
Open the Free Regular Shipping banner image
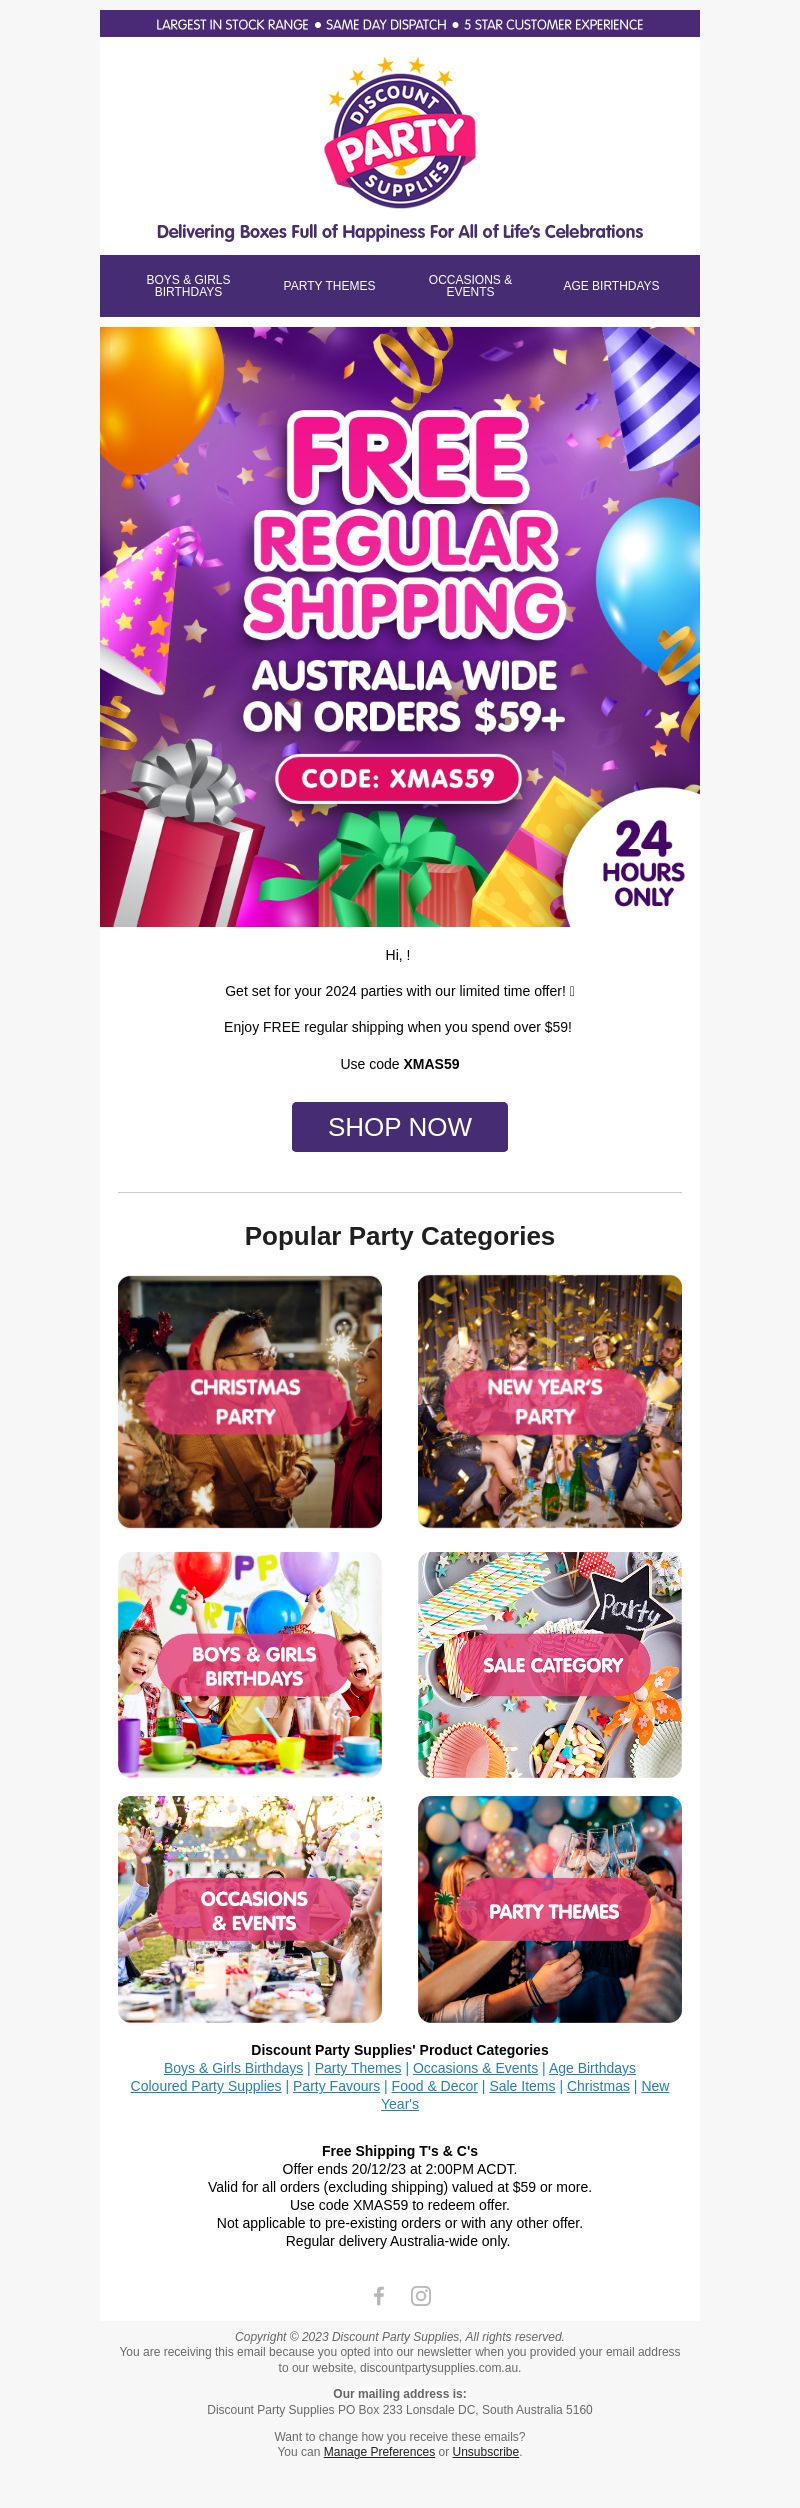click(x=400, y=627)
